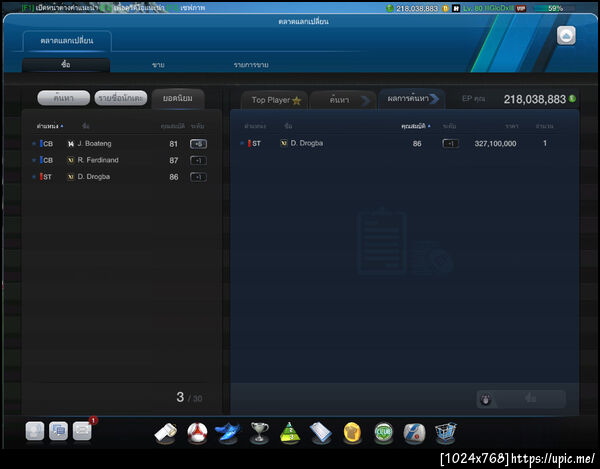This screenshot has height=469, width=600.
Task: Click the gold coin icon in top bar
Action: tap(445, 8)
